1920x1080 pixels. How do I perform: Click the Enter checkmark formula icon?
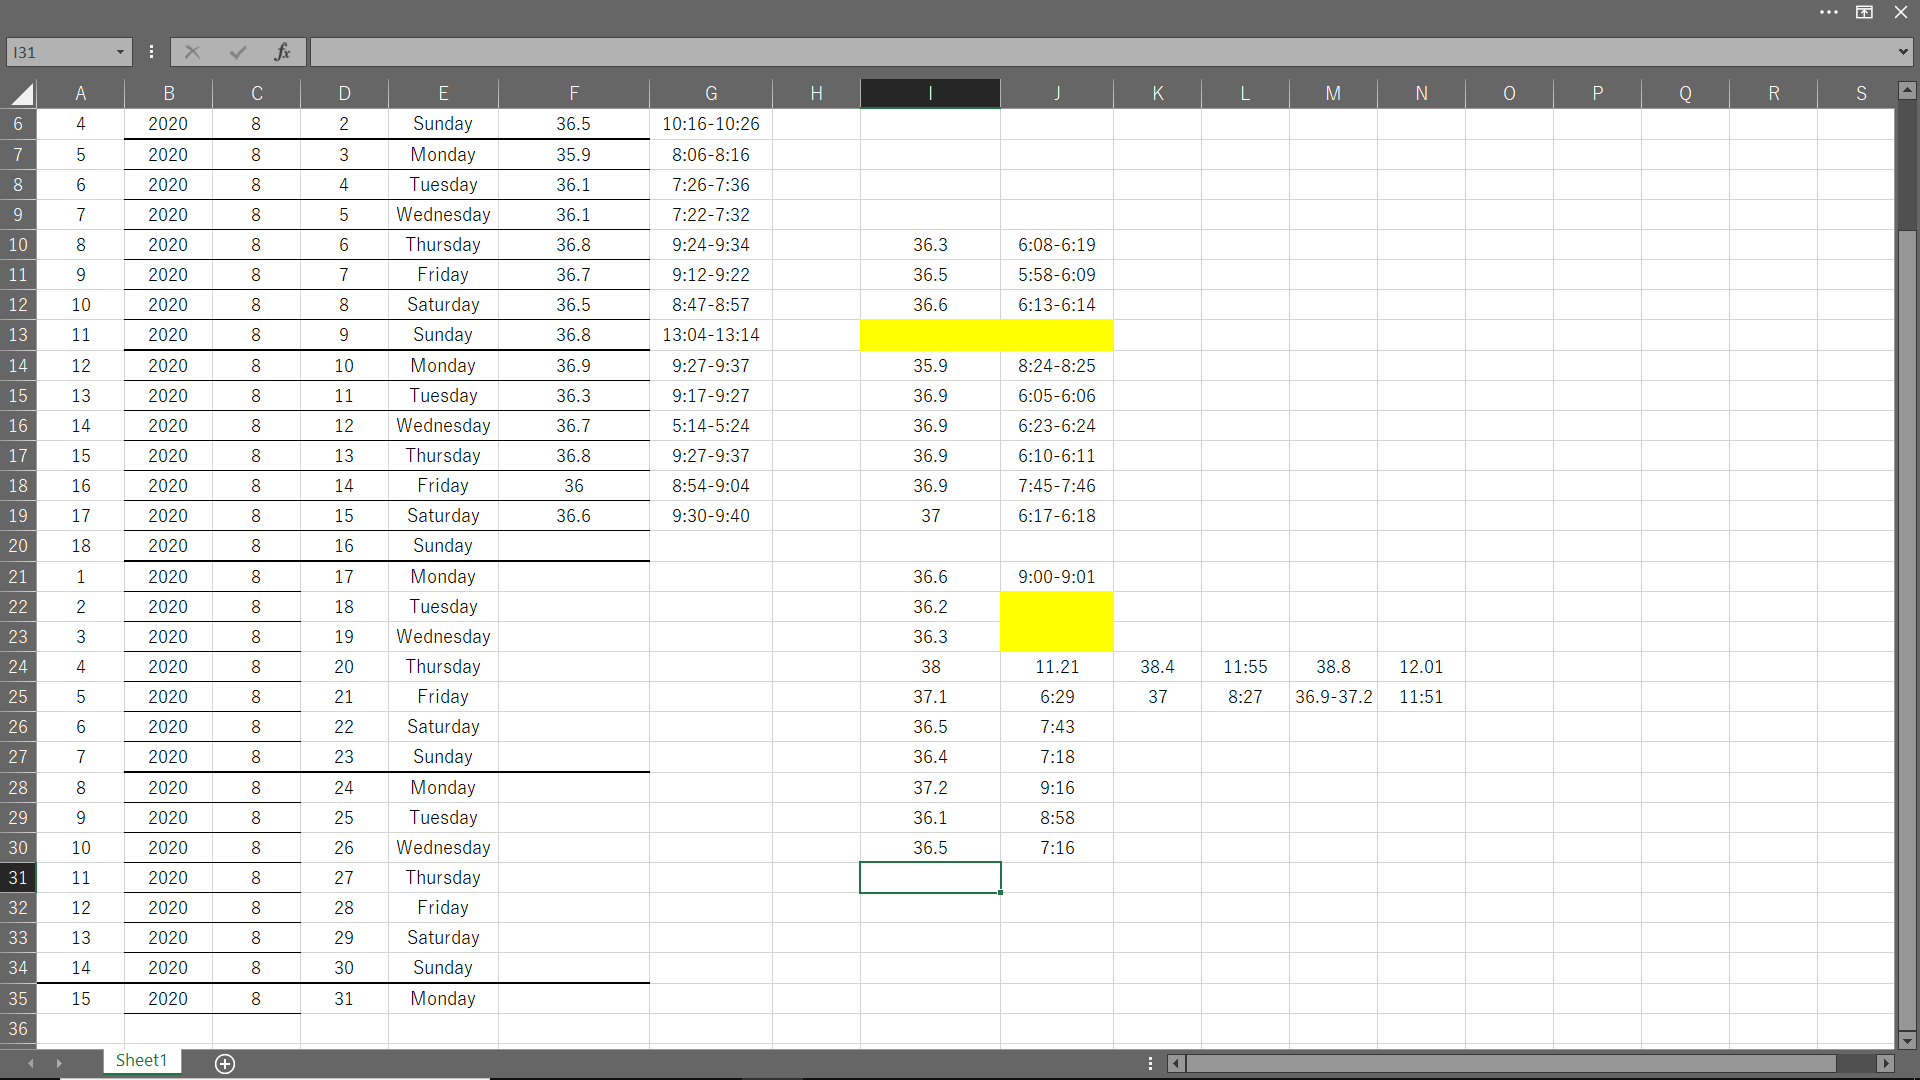(x=238, y=52)
